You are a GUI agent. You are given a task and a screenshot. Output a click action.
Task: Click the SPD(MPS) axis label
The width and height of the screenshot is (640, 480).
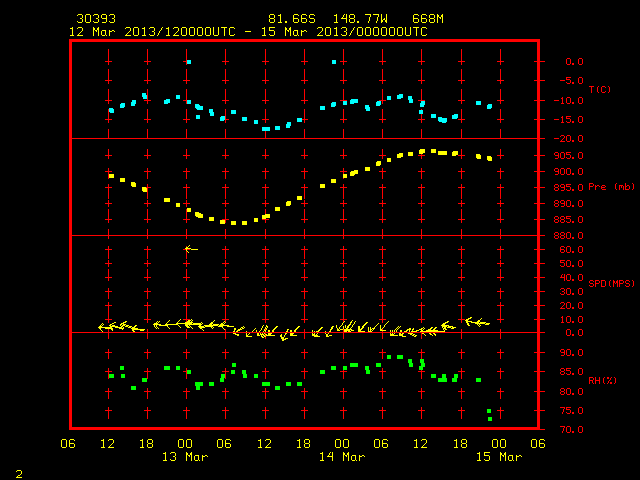pos(611,283)
